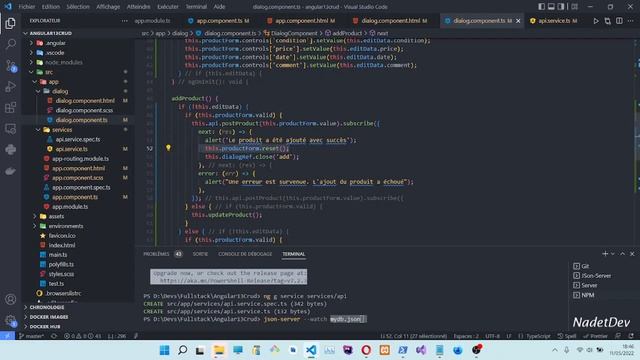This screenshot has width=640, height=360.
Task: Open the Explorer view in the activity bar
Action: [x=10, y=23]
